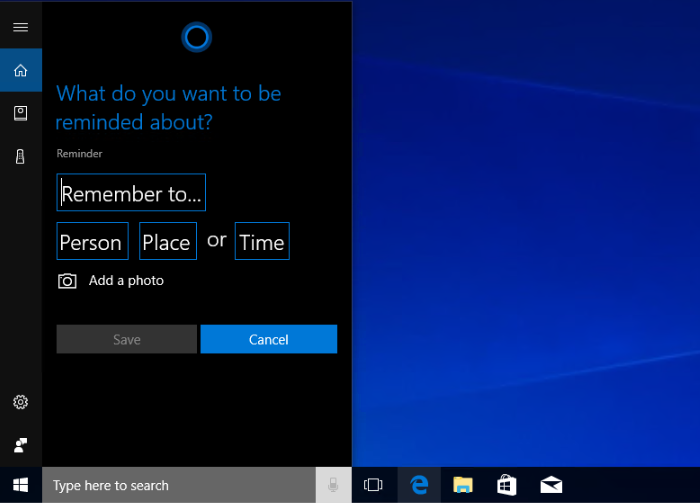Image resolution: width=700 pixels, height=503 pixels.
Task: Open File Explorer from taskbar
Action: click(x=463, y=485)
